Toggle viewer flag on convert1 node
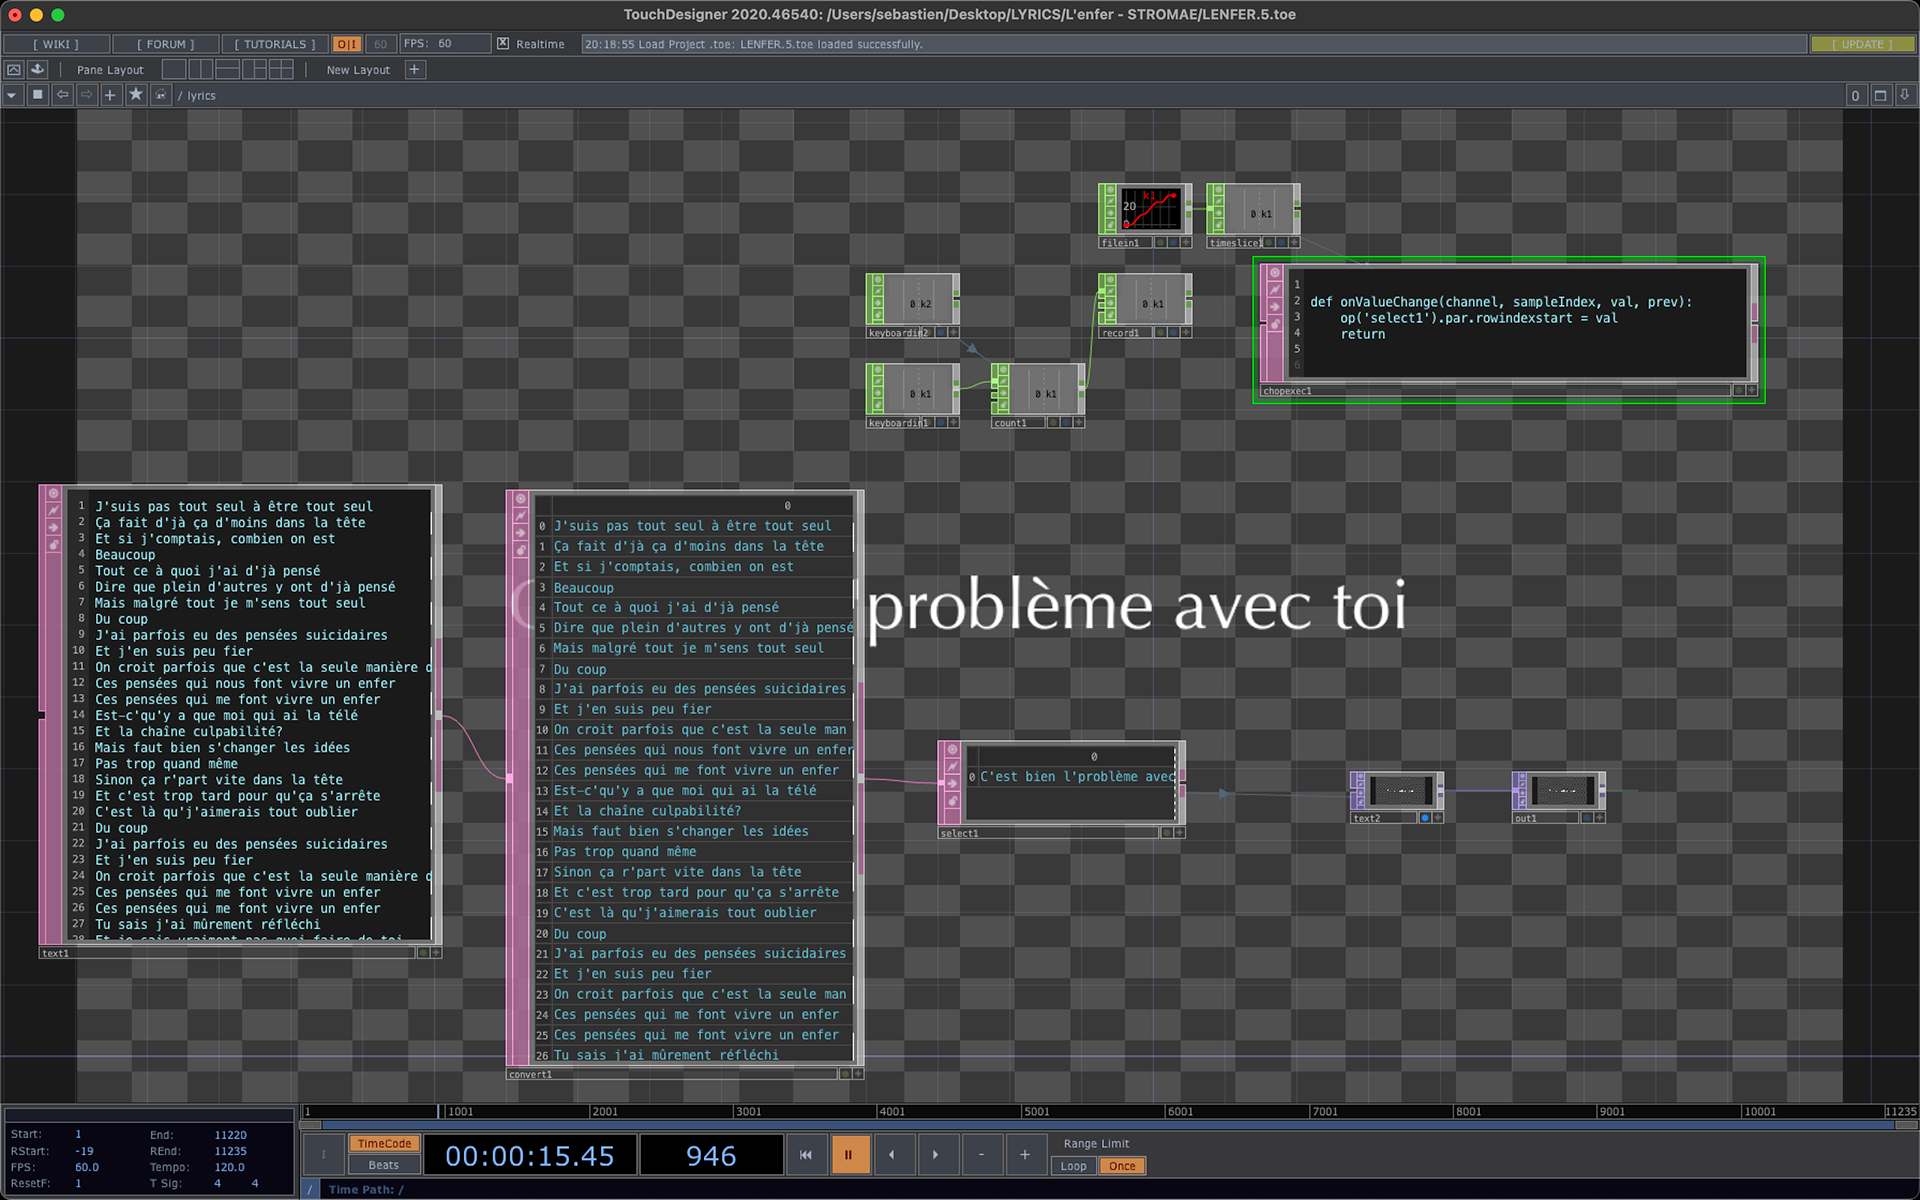This screenshot has width=1920, height=1200. 520,499
